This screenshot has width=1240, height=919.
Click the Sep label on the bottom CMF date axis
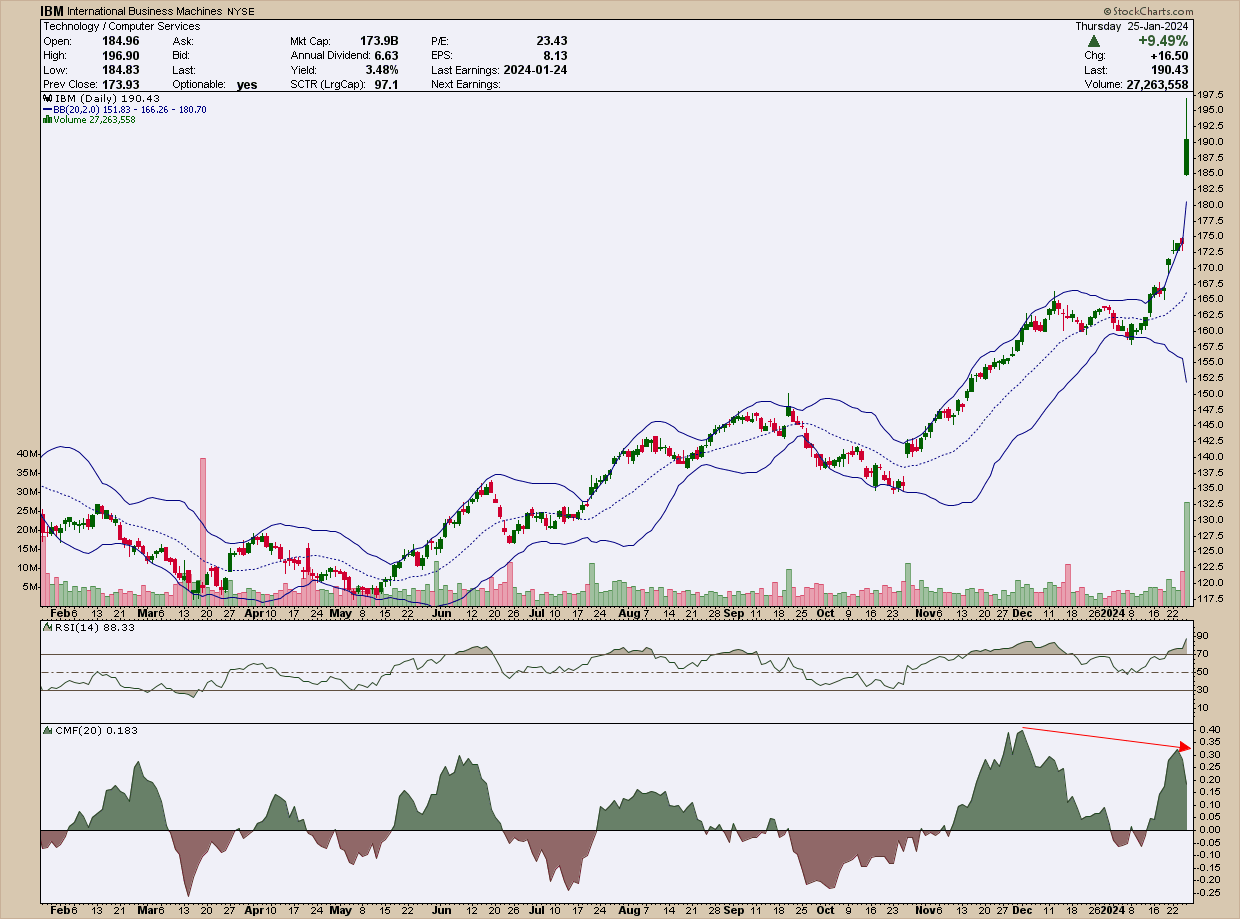734,910
